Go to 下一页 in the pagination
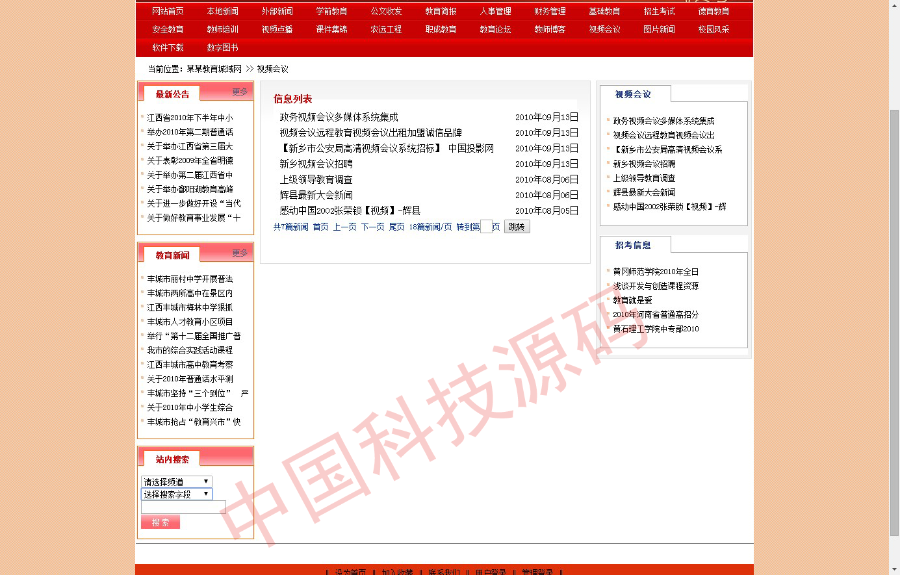Image resolution: width=900 pixels, height=575 pixels. tap(372, 228)
